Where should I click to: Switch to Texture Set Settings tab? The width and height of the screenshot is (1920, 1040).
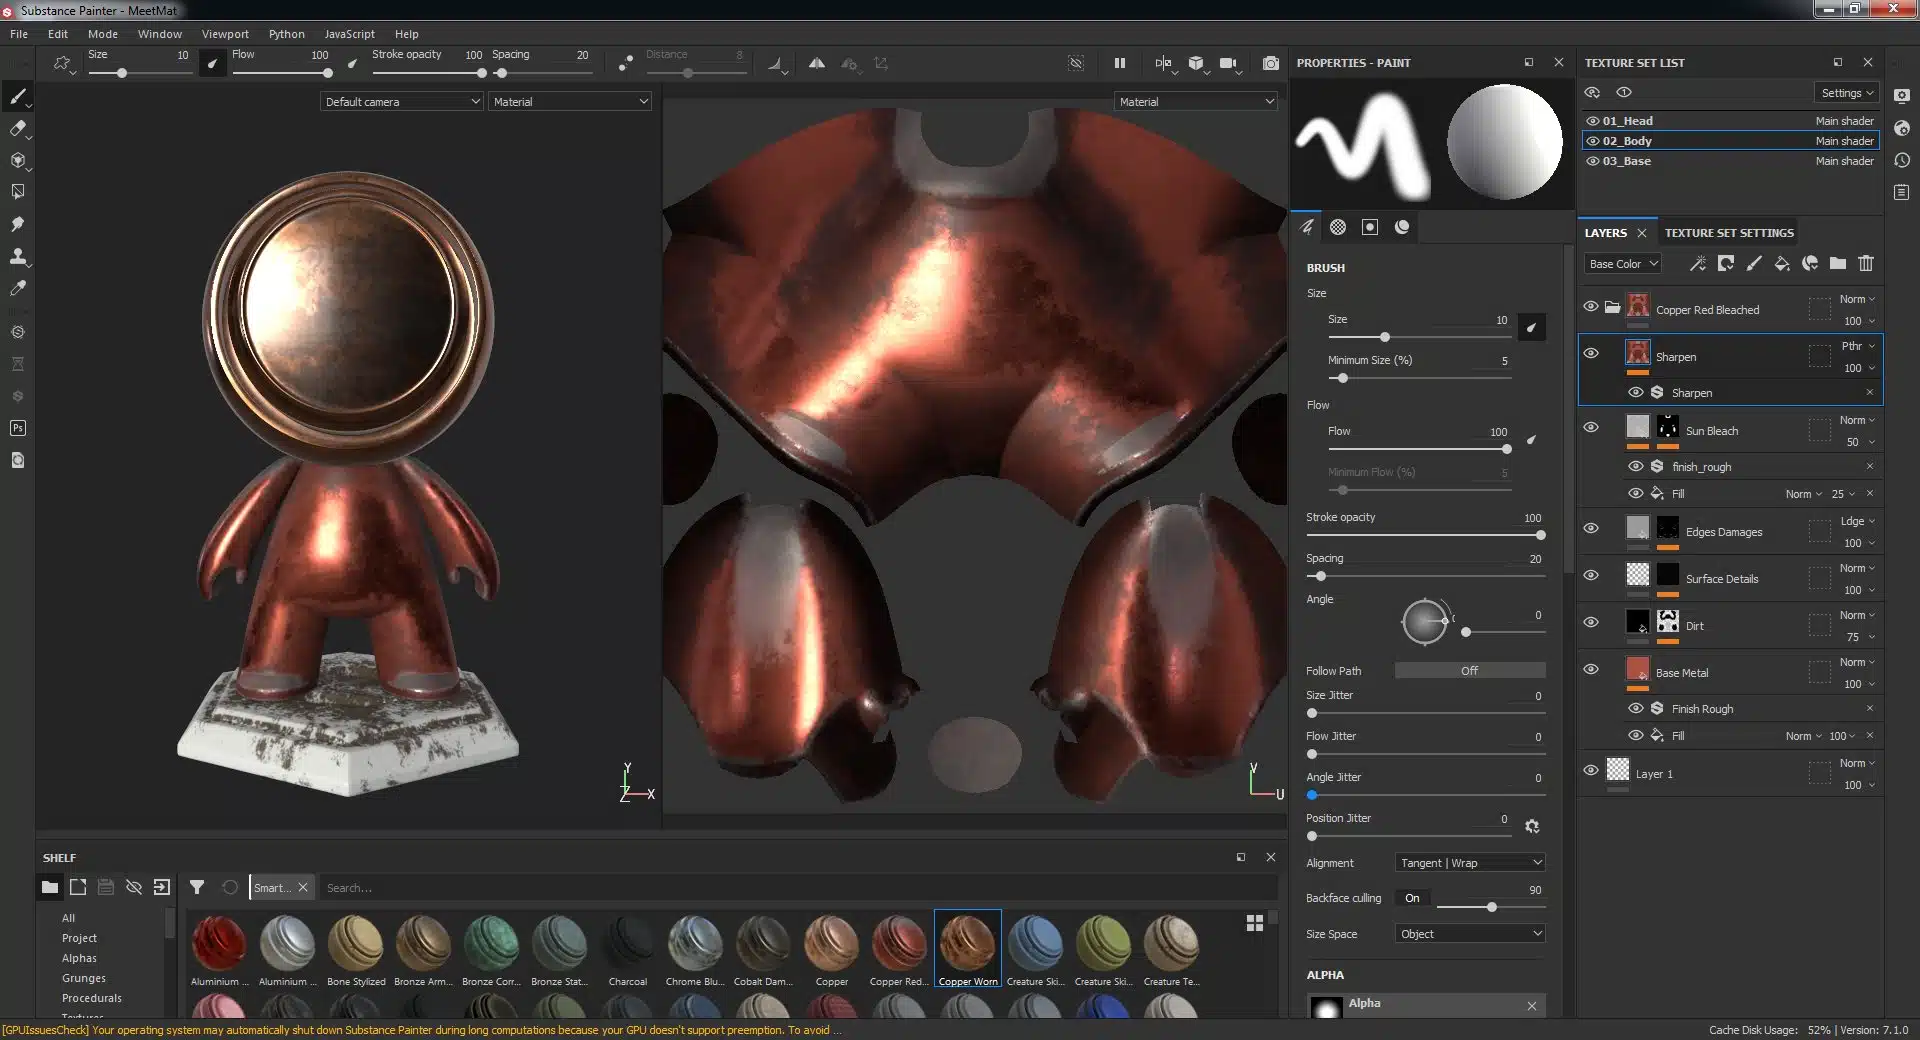[1729, 233]
